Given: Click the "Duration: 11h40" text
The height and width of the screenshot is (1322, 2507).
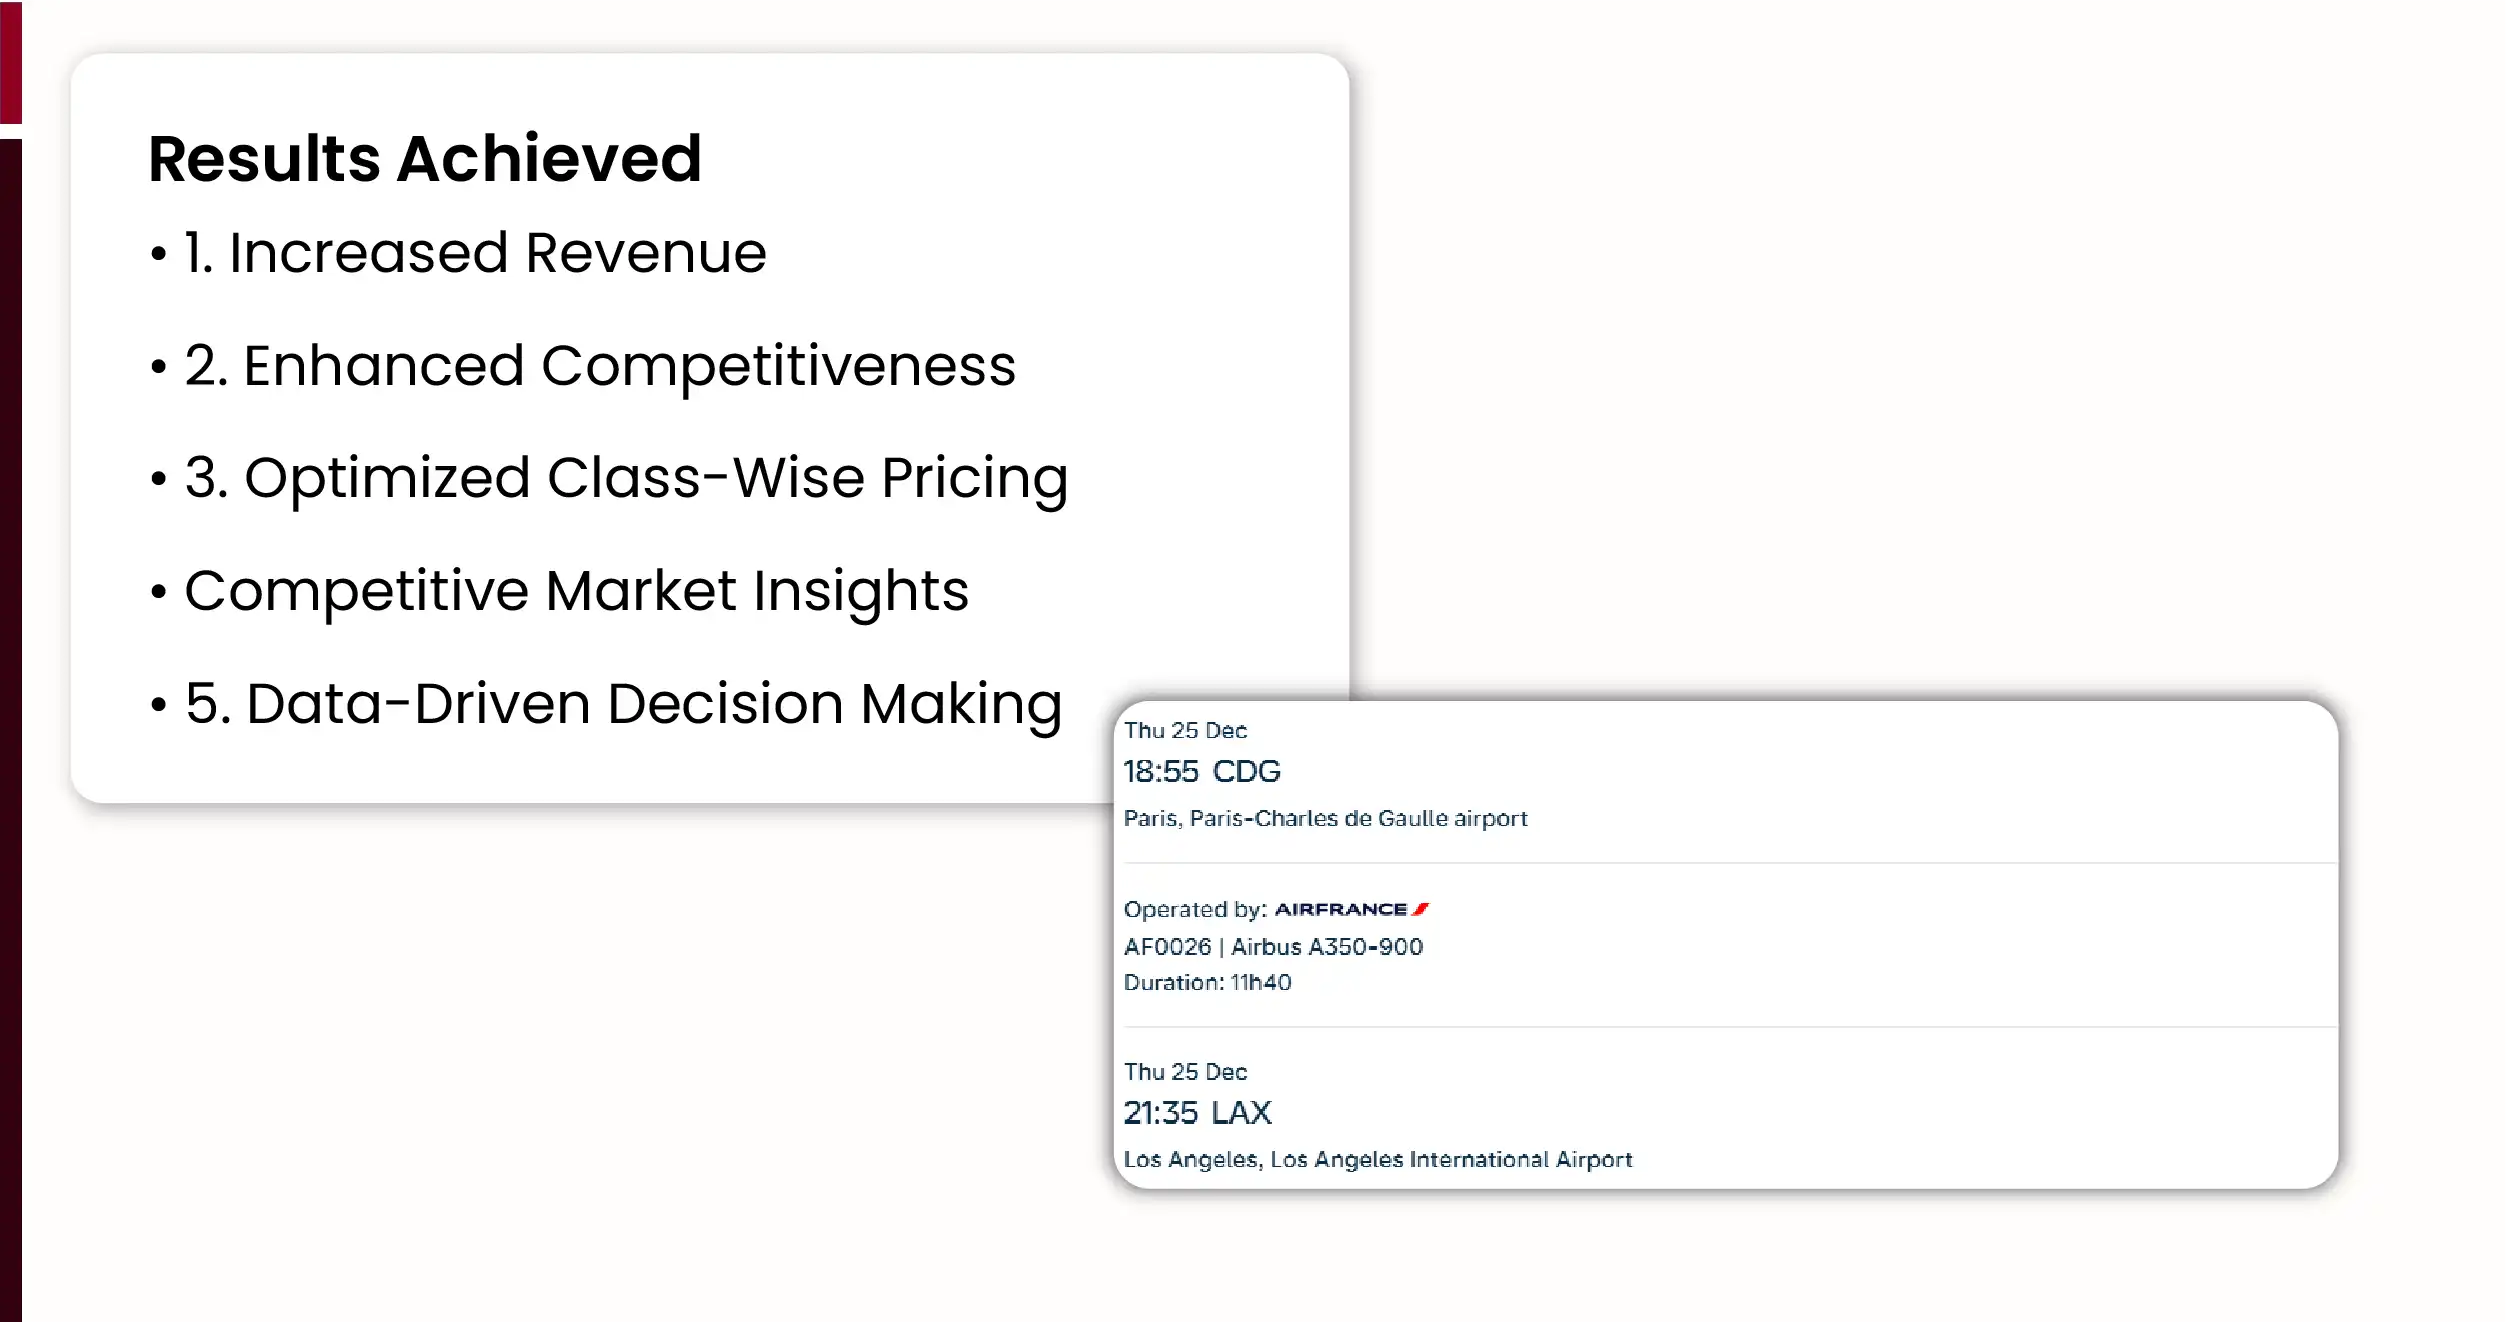Looking at the screenshot, I should coord(1207,982).
